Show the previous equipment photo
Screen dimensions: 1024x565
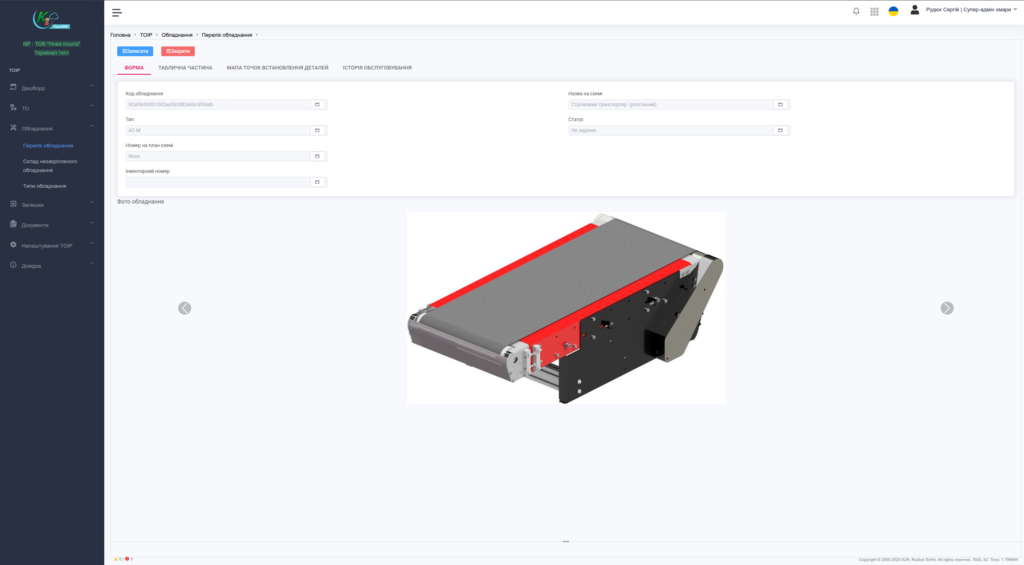(x=185, y=308)
